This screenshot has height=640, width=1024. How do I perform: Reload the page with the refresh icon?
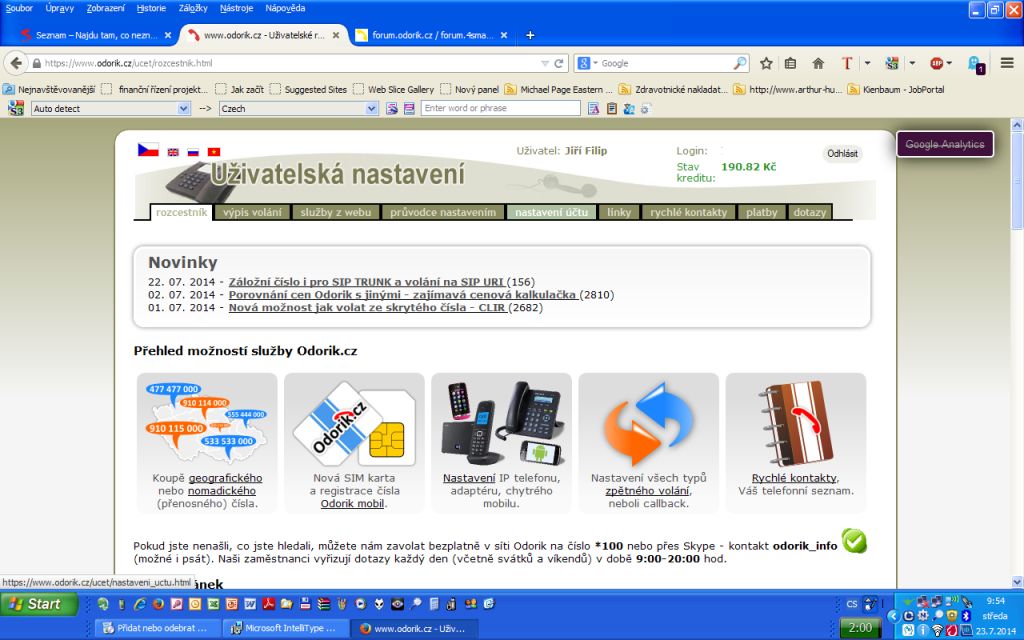pyautogui.click(x=559, y=63)
